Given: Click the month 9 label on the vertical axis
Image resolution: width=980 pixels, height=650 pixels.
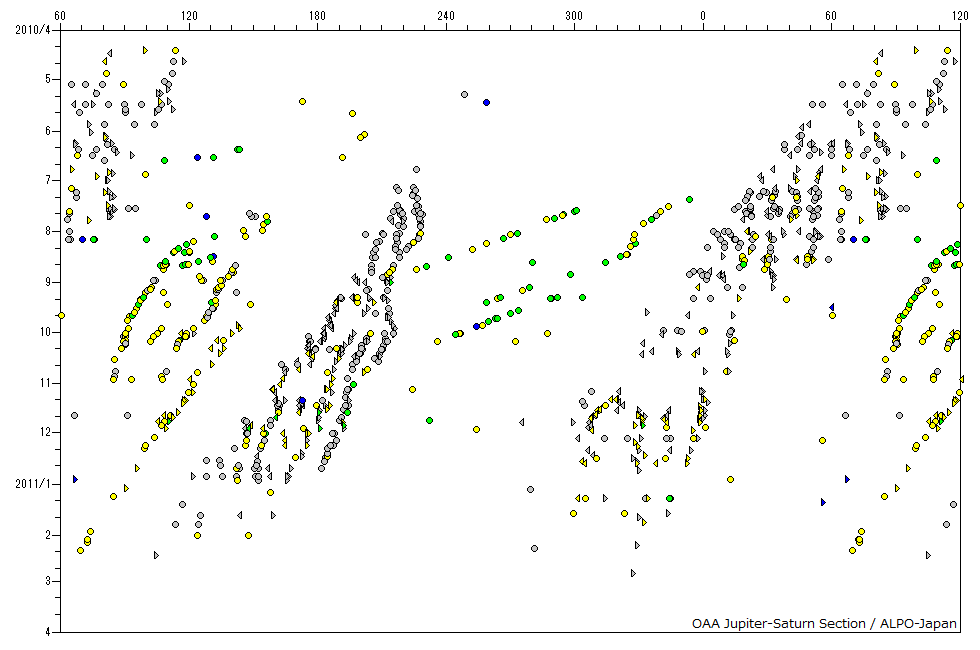Looking at the screenshot, I should pyautogui.click(x=48, y=282).
